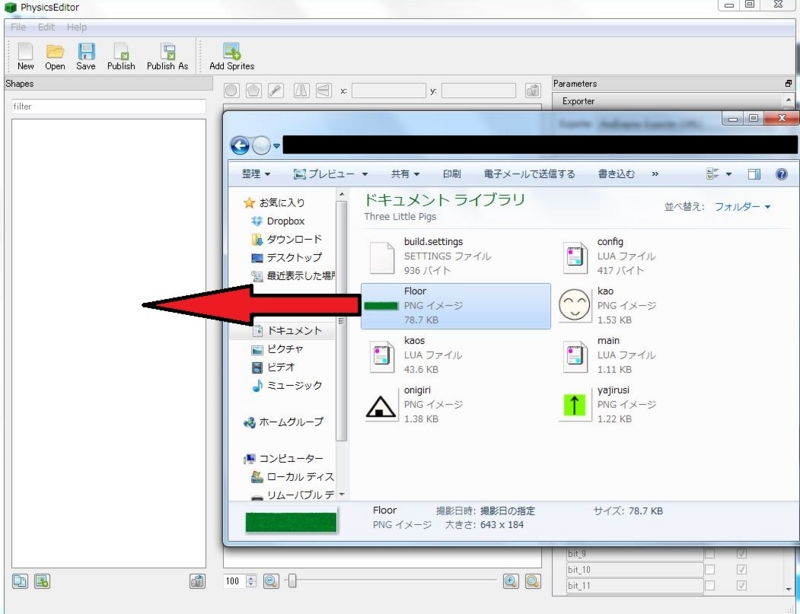Screen dimensions: 800x614
Task: Click the 書き込む button
Action: pos(616,174)
